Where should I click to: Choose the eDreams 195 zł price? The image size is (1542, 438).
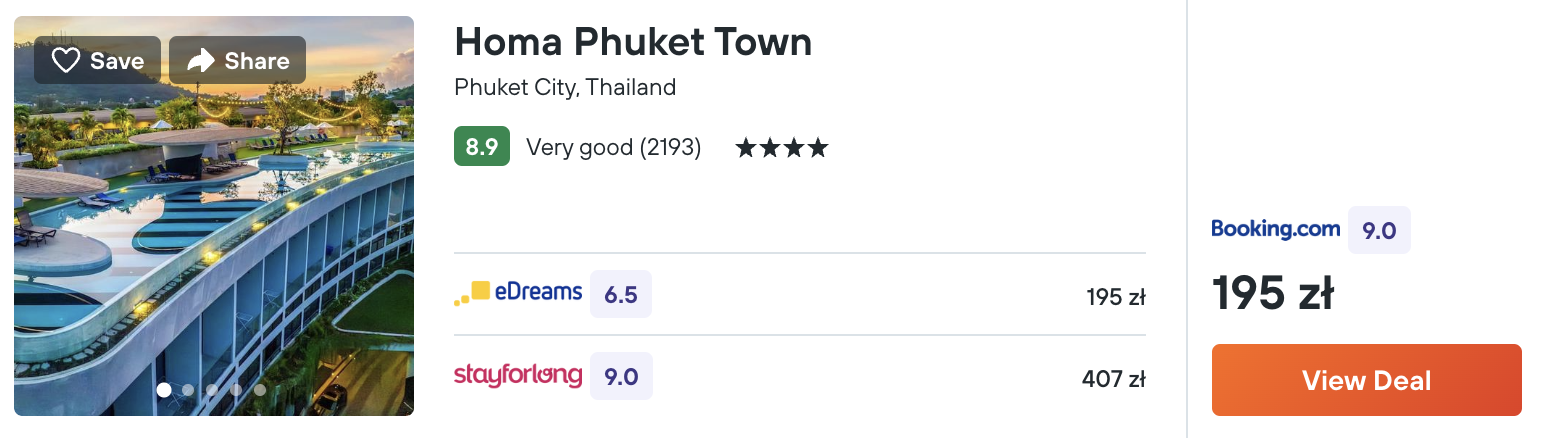pyautogui.click(x=1115, y=297)
